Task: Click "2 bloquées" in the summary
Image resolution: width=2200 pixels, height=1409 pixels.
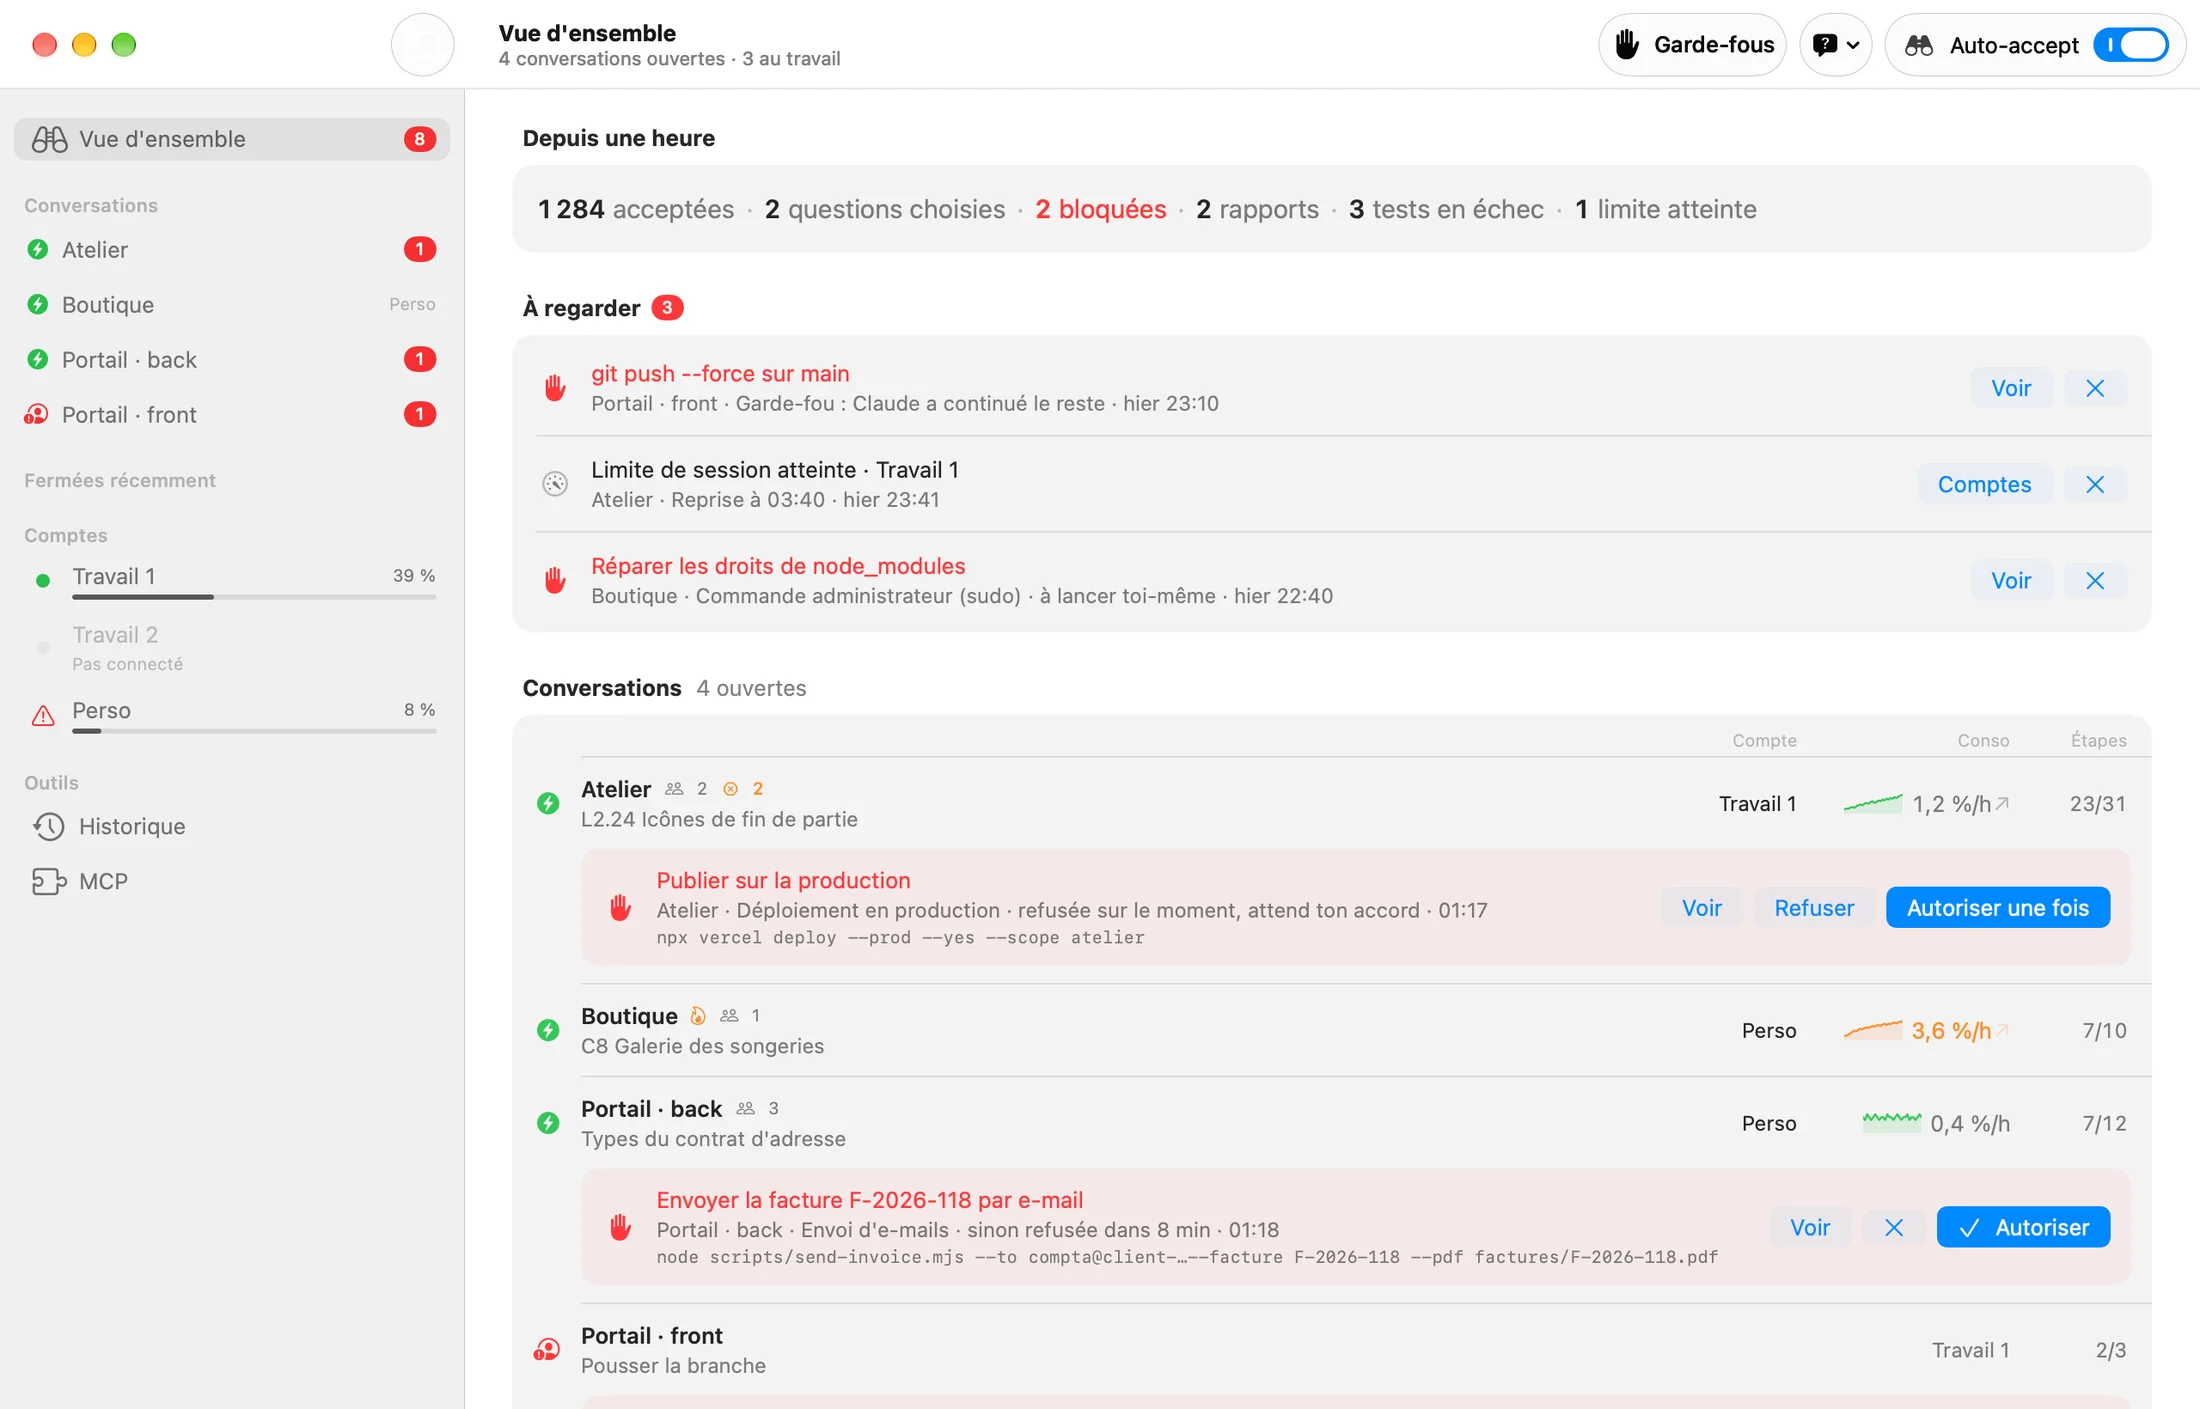Action: point(1100,209)
